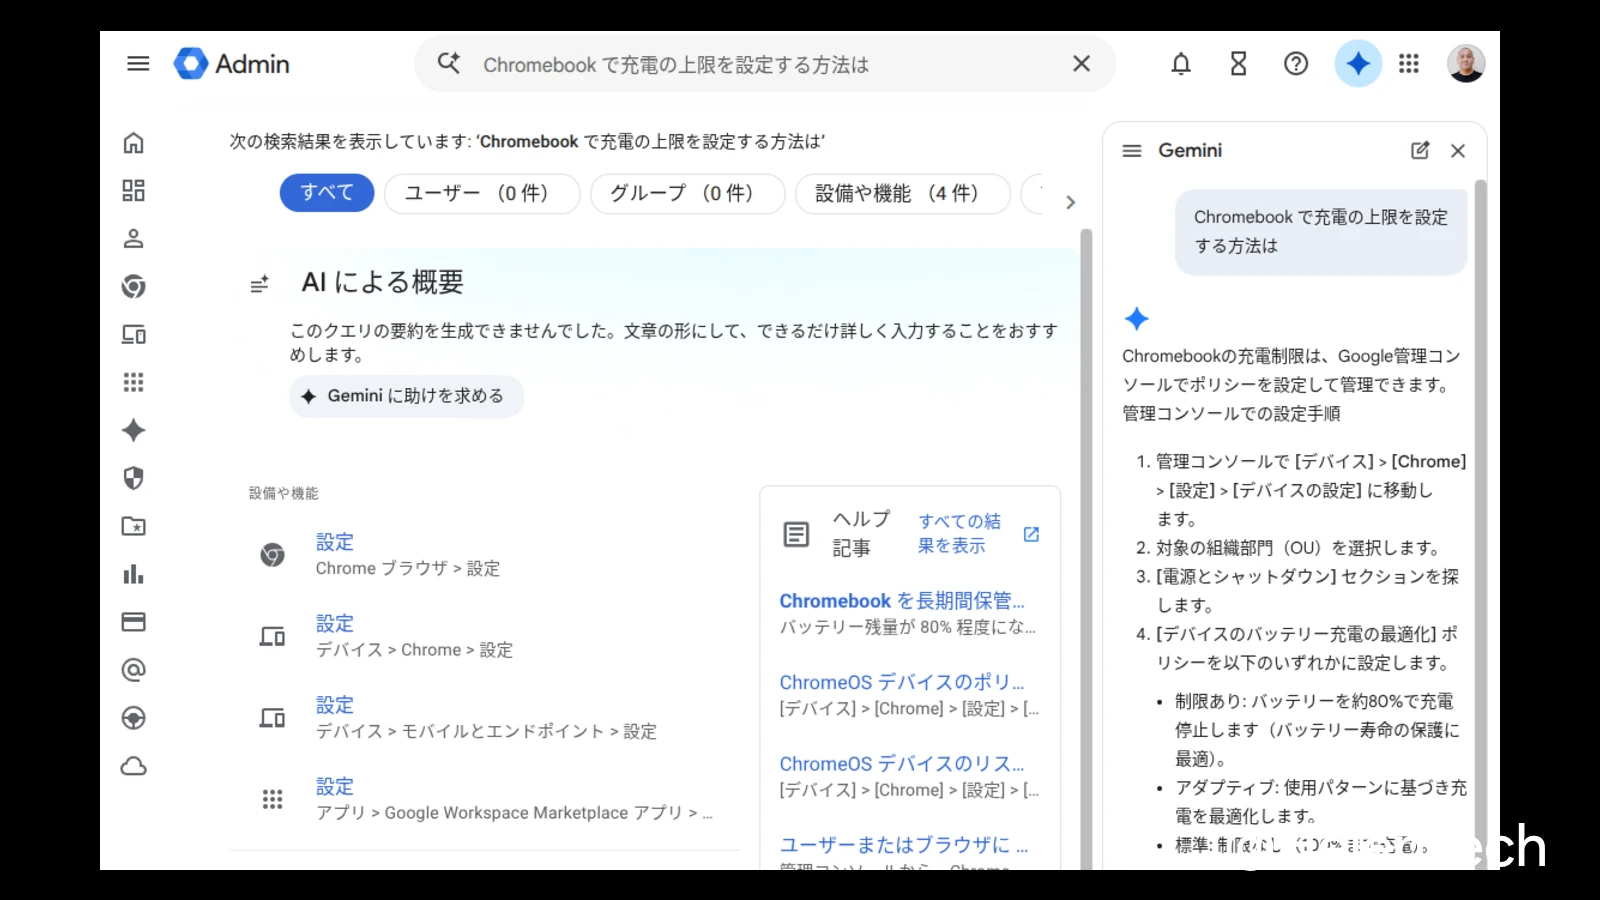Click the 次の検索結果を表示しています heading text

click(x=527, y=142)
